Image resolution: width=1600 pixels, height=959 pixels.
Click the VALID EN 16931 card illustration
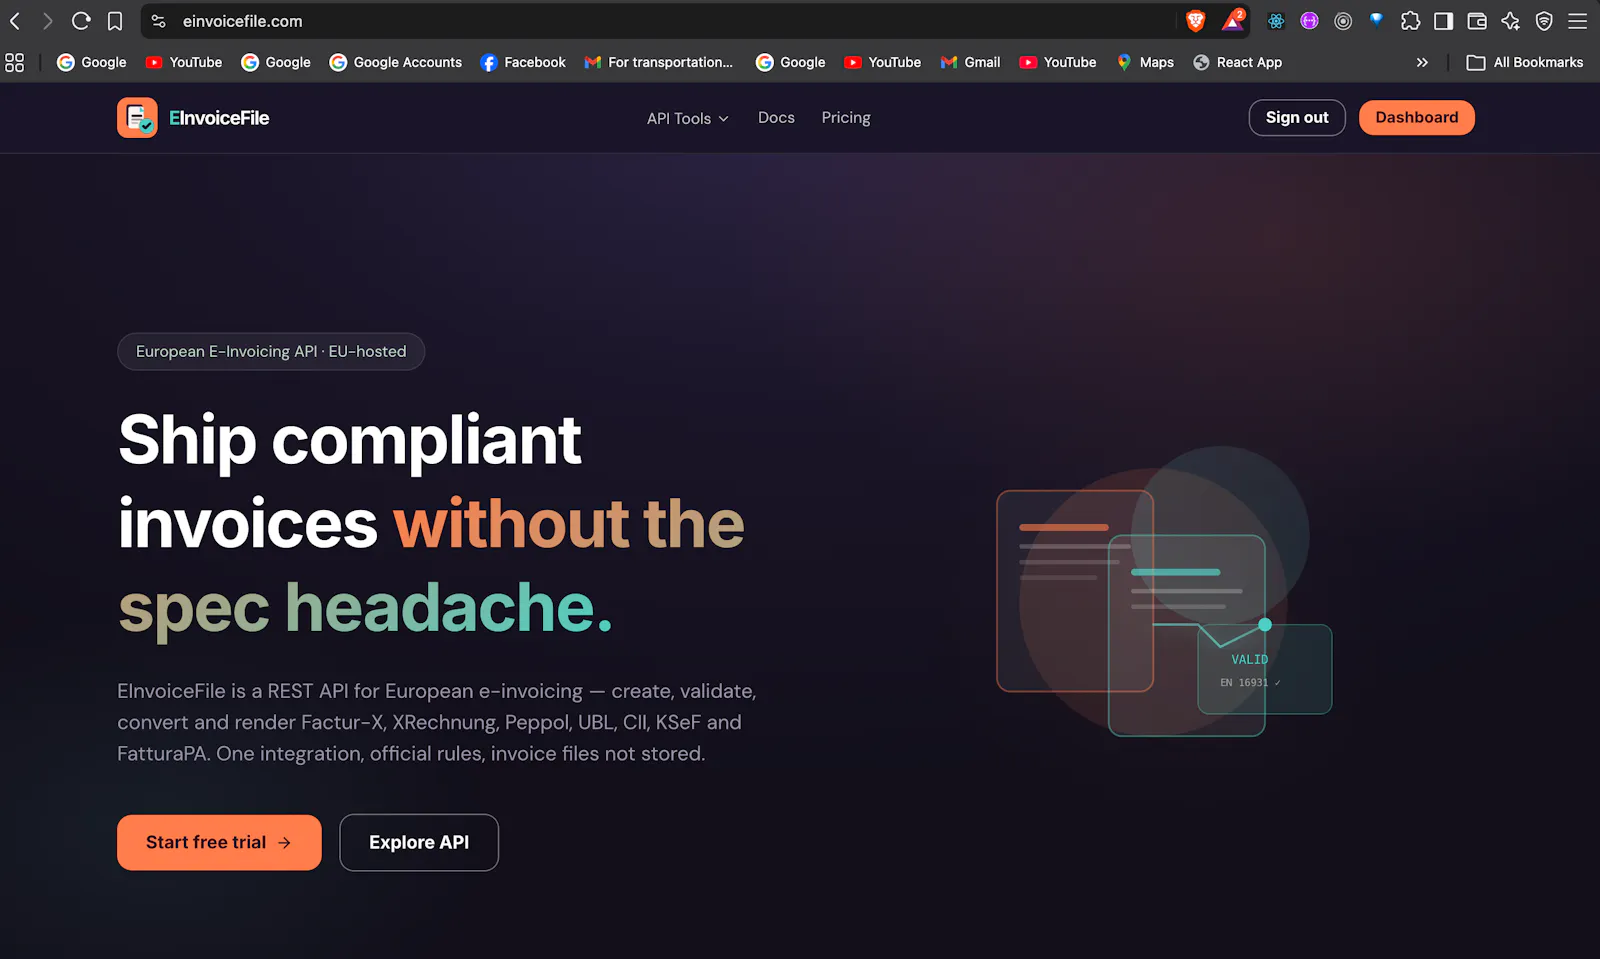coord(1265,669)
